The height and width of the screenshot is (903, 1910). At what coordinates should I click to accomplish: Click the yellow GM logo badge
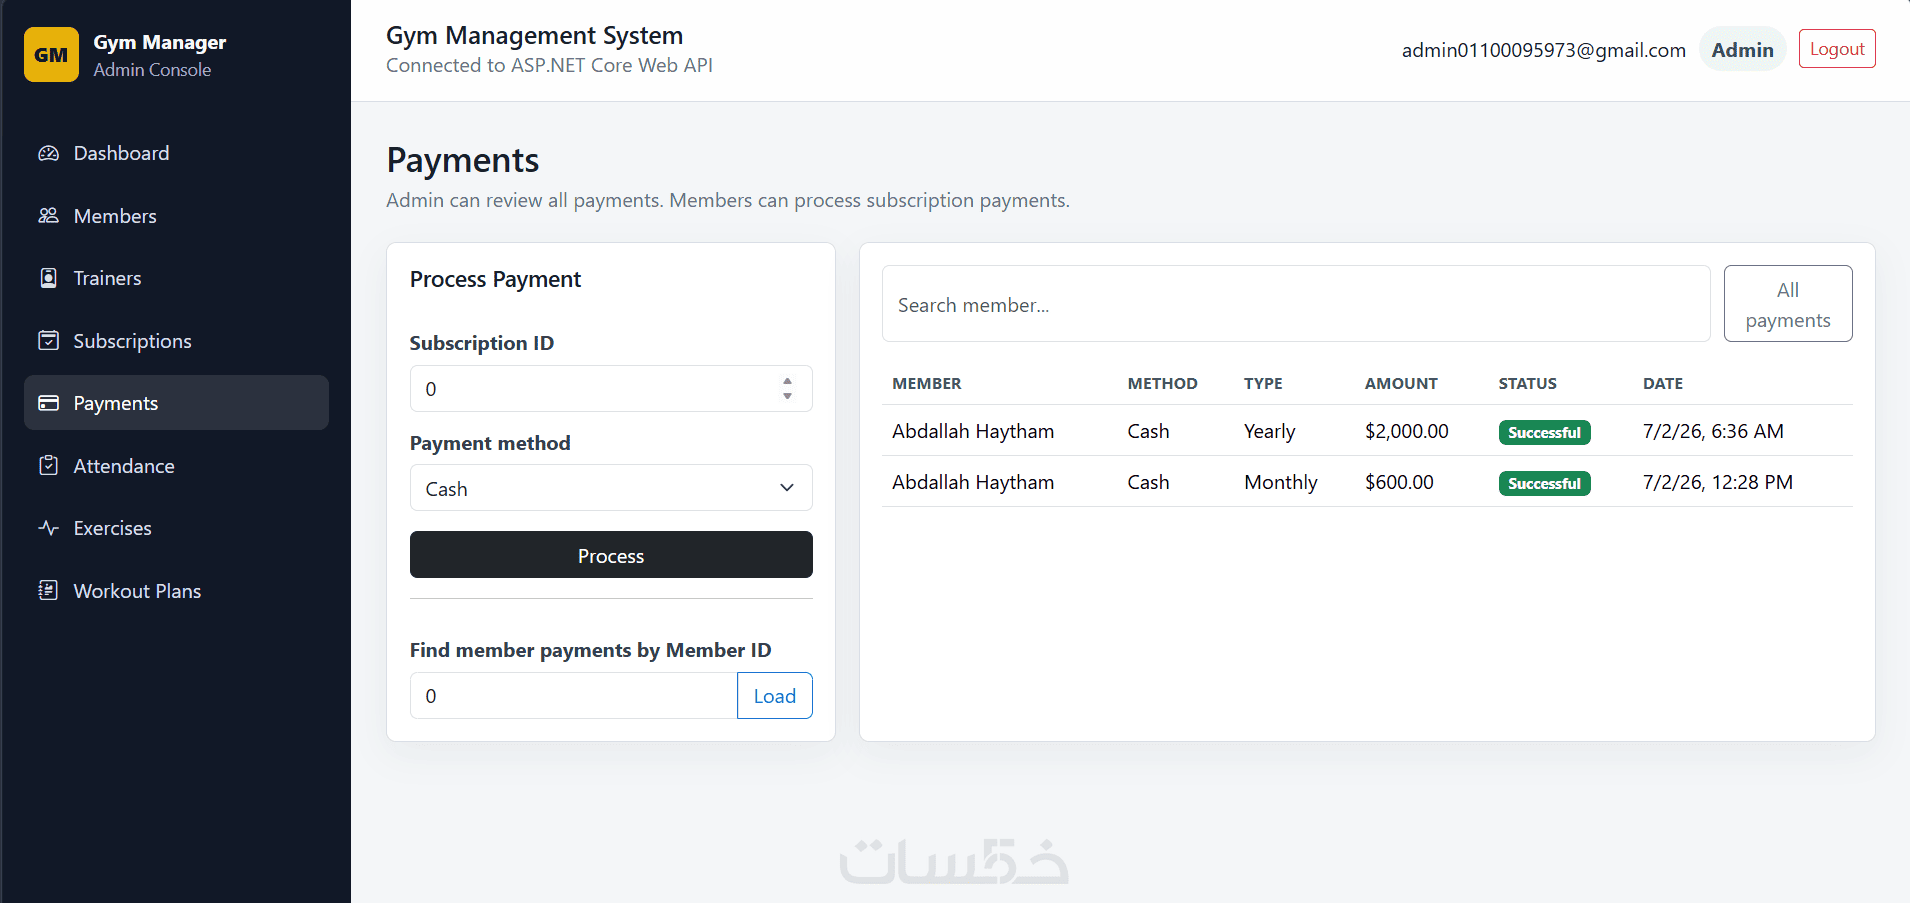(x=51, y=55)
